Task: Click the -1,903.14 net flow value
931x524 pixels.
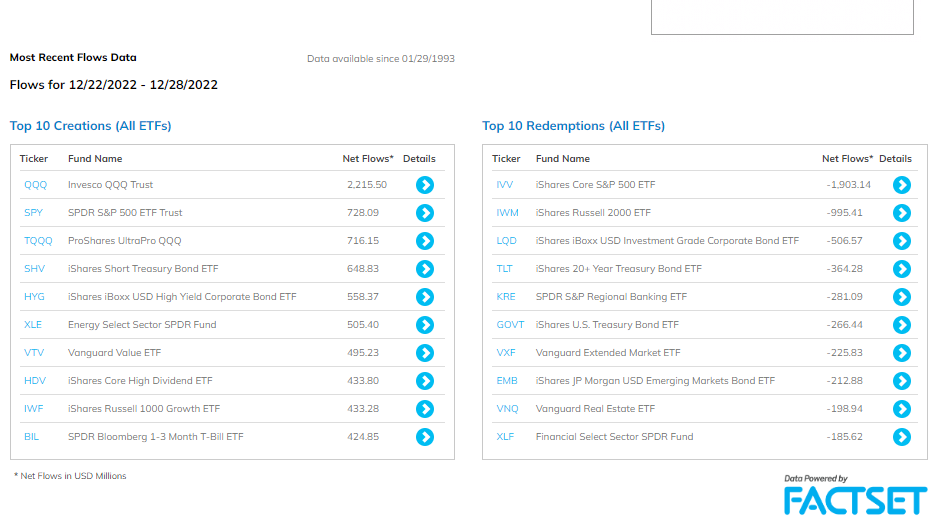Action: tap(848, 185)
